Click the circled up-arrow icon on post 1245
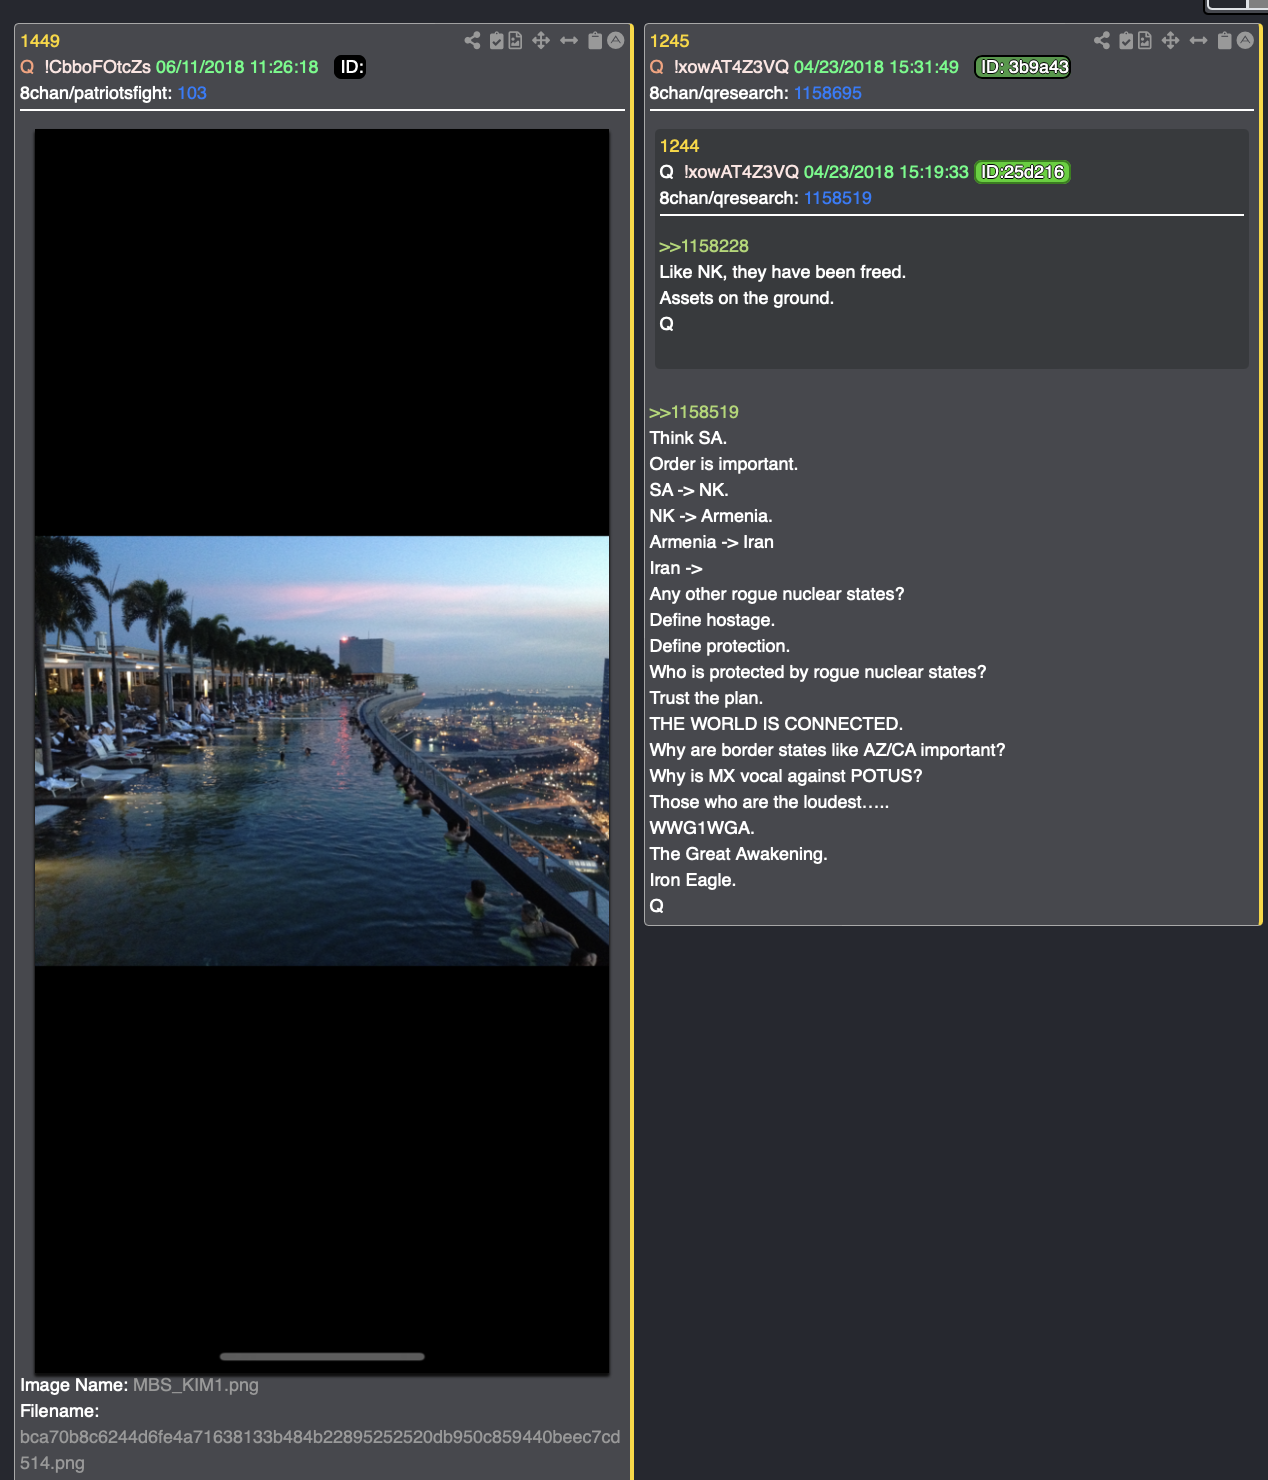Image resolution: width=1268 pixels, height=1480 pixels. (x=1245, y=40)
